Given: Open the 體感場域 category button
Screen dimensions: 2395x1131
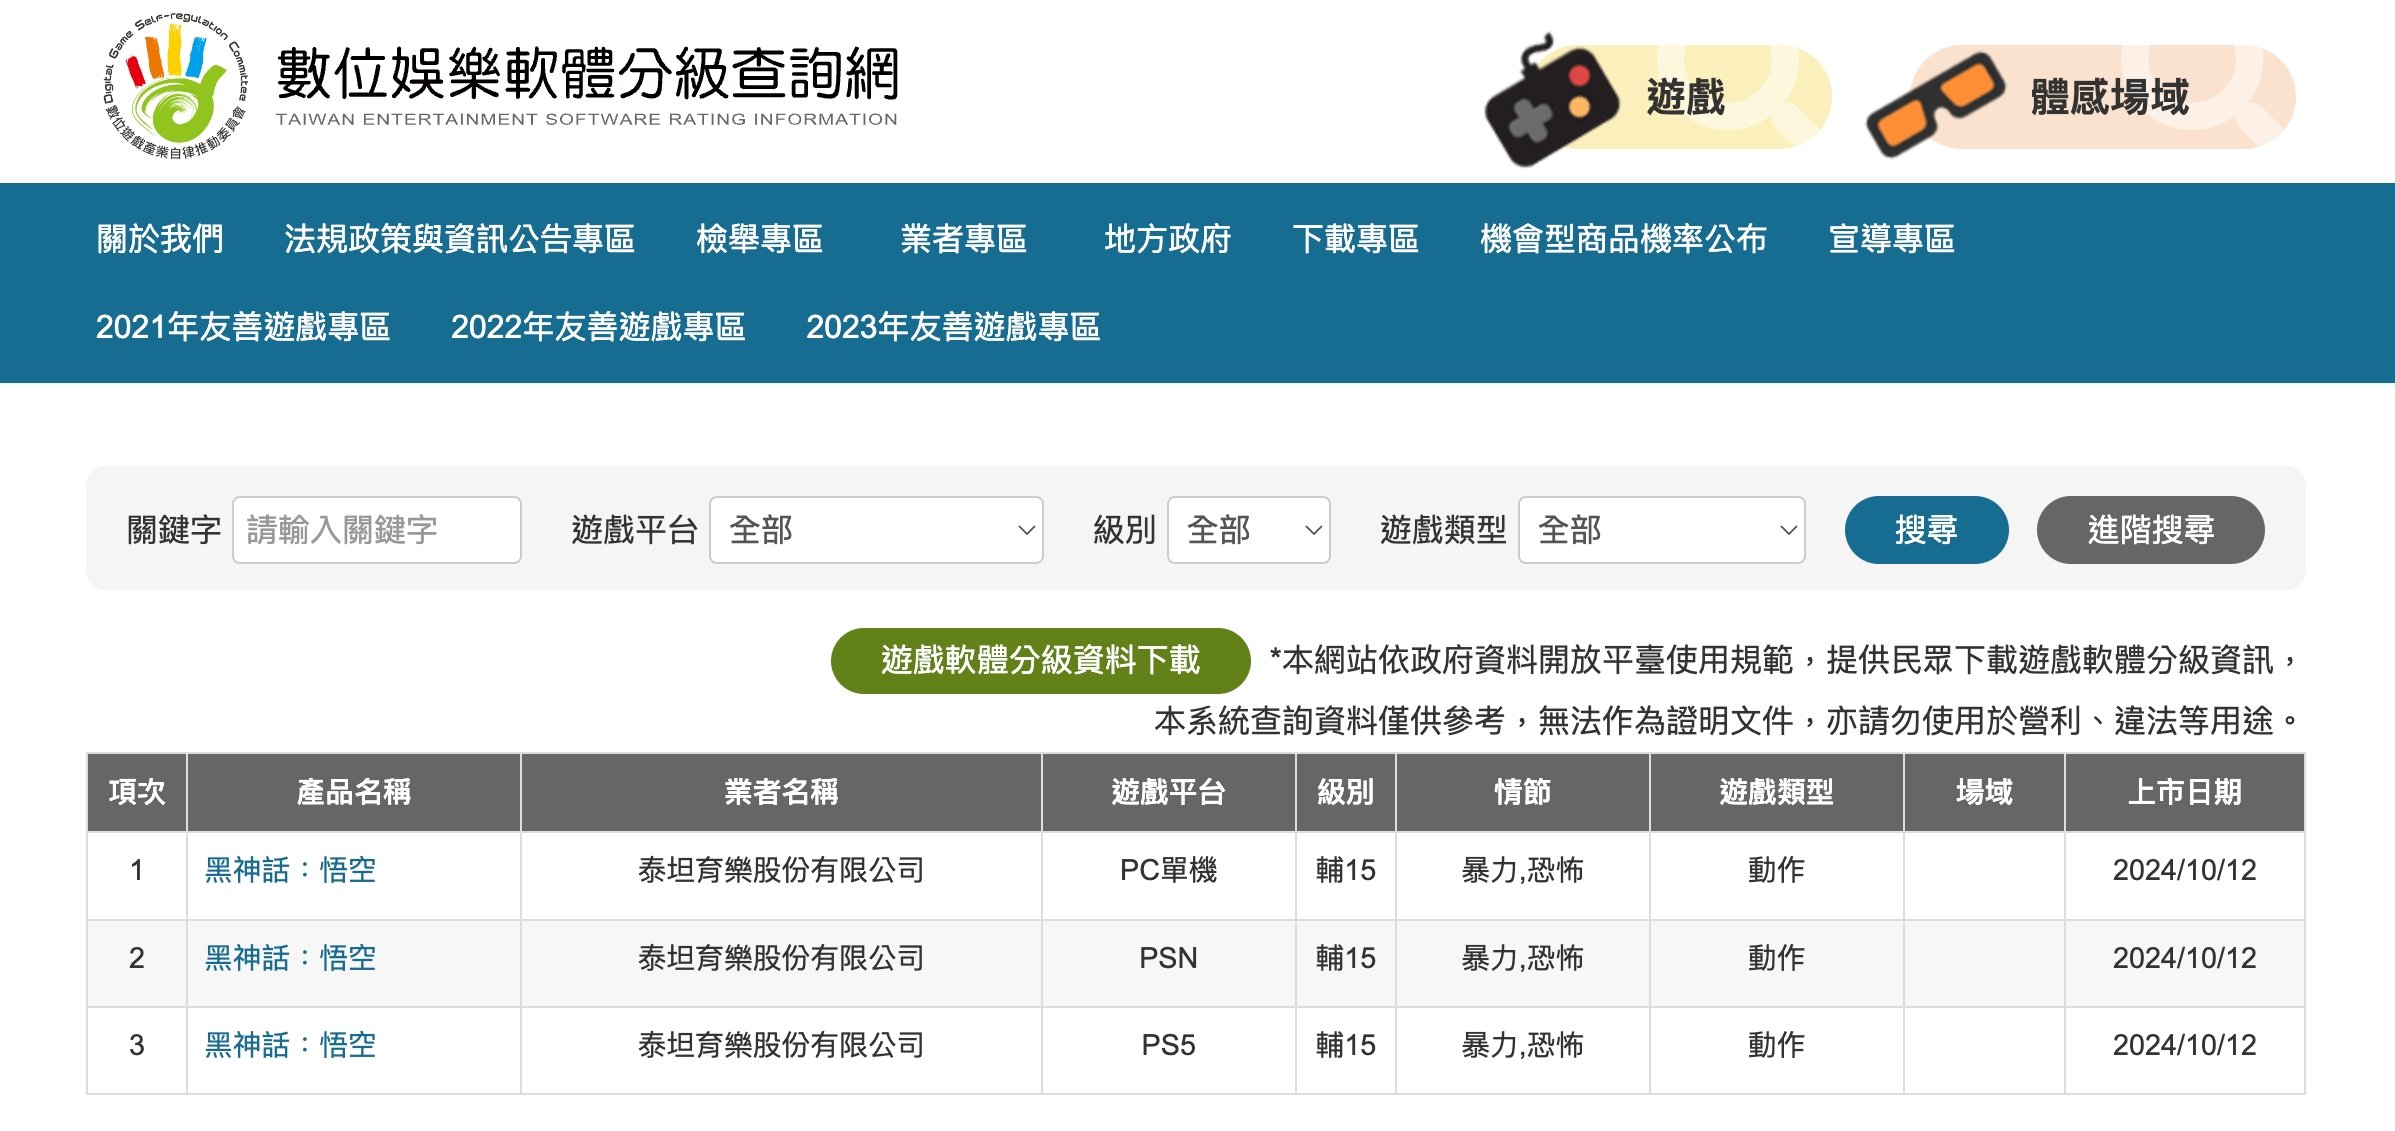Looking at the screenshot, I should pos(2081,98).
